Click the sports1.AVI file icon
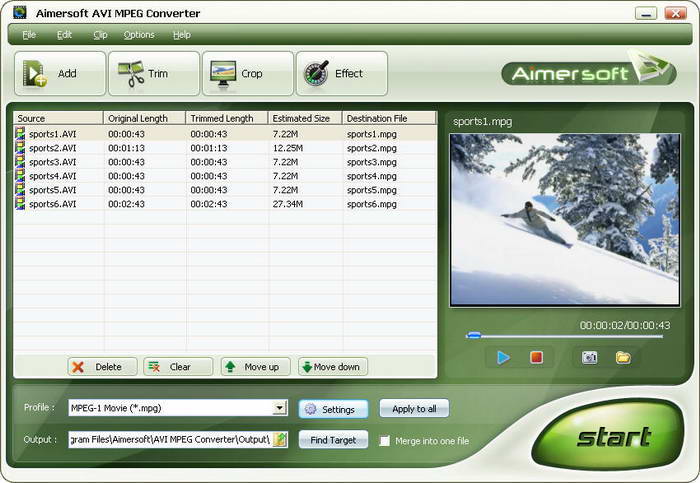This screenshot has width=700, height=483. [x=20, y=133]
